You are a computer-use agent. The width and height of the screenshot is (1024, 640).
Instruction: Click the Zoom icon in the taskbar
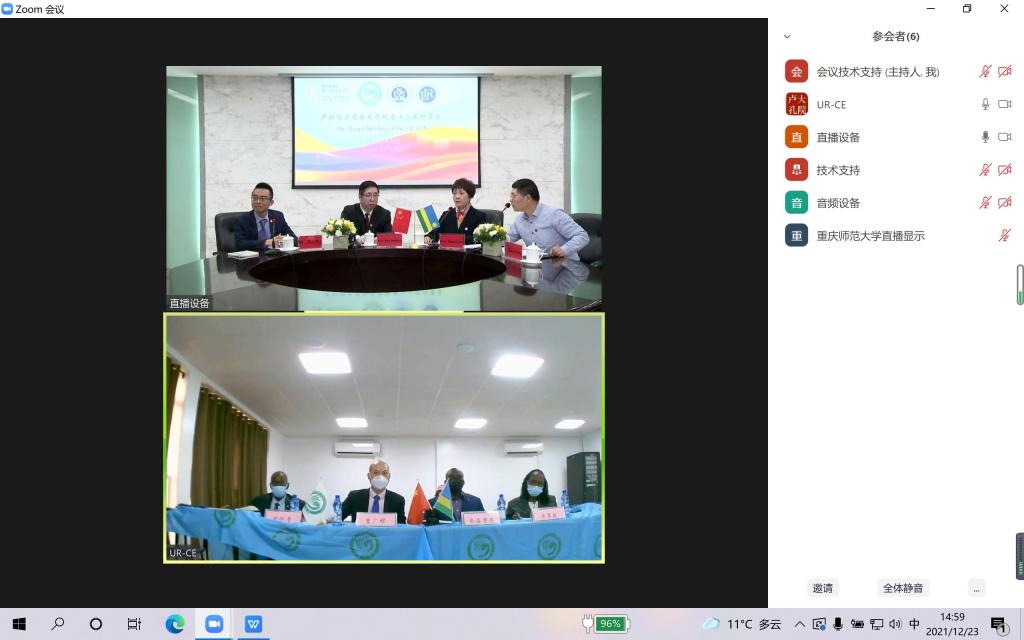tap(214, 624)
